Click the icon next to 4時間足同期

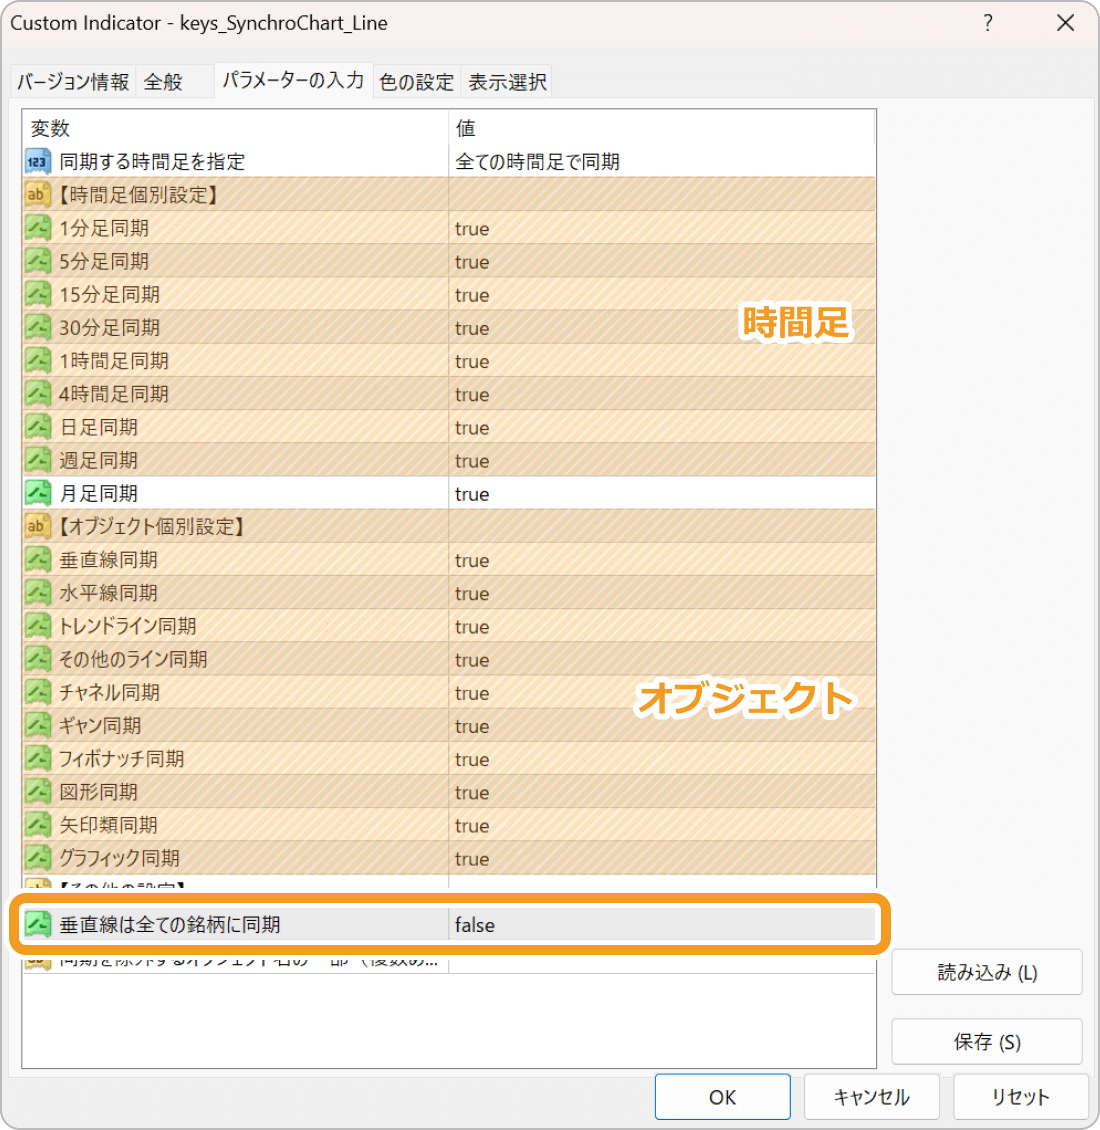37,393
